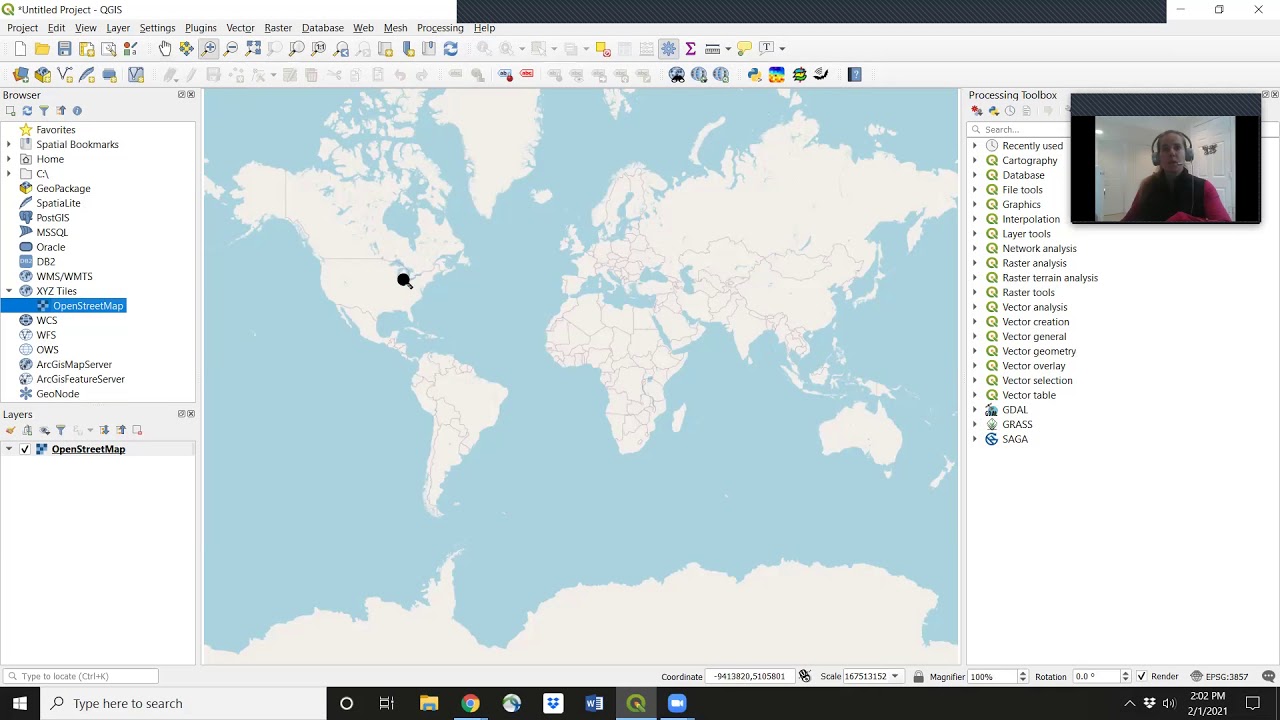Screen dimensions: 1280x720
Task: Expand the Recently used group
Action: pyautogui.click(x=975, y=146)
